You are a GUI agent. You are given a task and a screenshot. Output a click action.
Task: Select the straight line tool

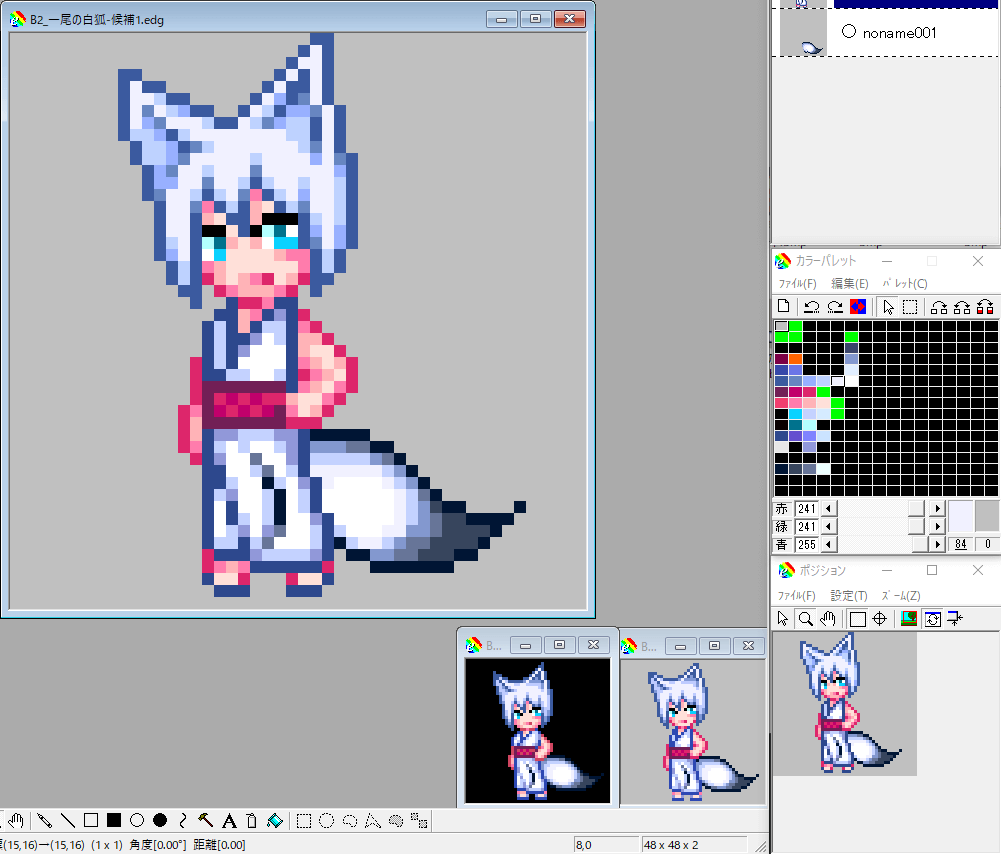68,821
